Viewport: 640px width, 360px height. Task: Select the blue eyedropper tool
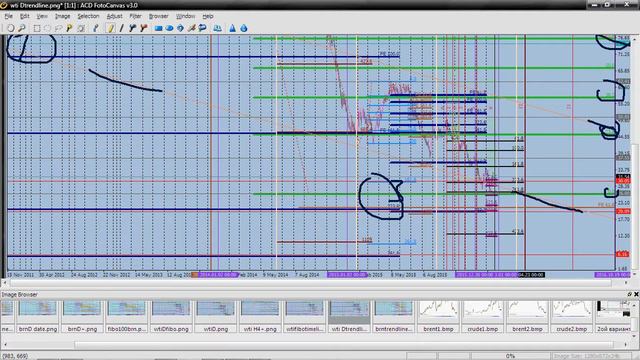(96, 28)
